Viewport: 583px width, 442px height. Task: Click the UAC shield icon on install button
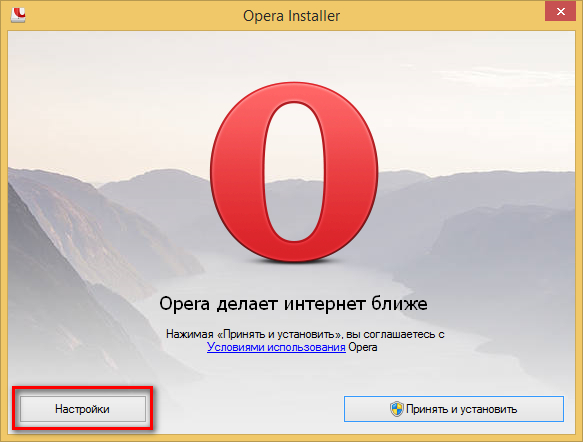point(397,409)
